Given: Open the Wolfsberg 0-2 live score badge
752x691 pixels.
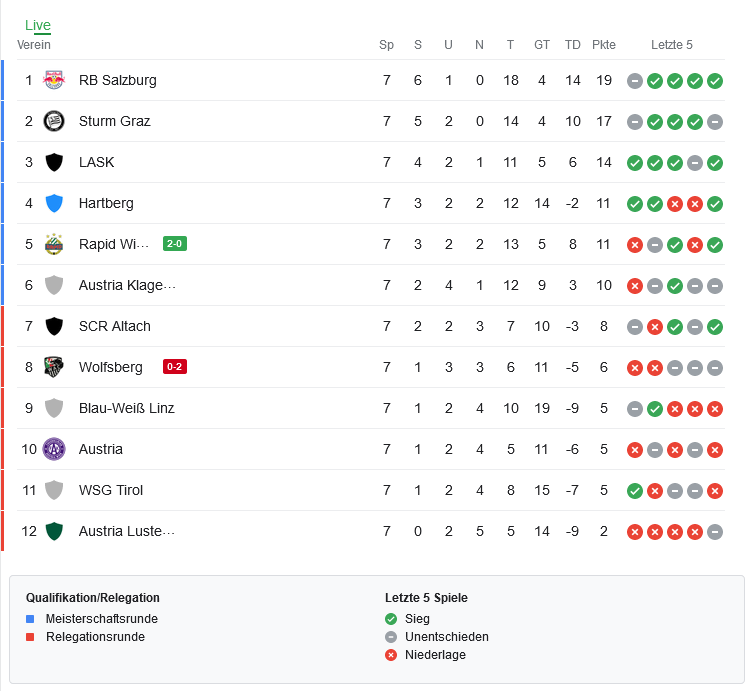Looking at the screenshot, I should [175, 366].
